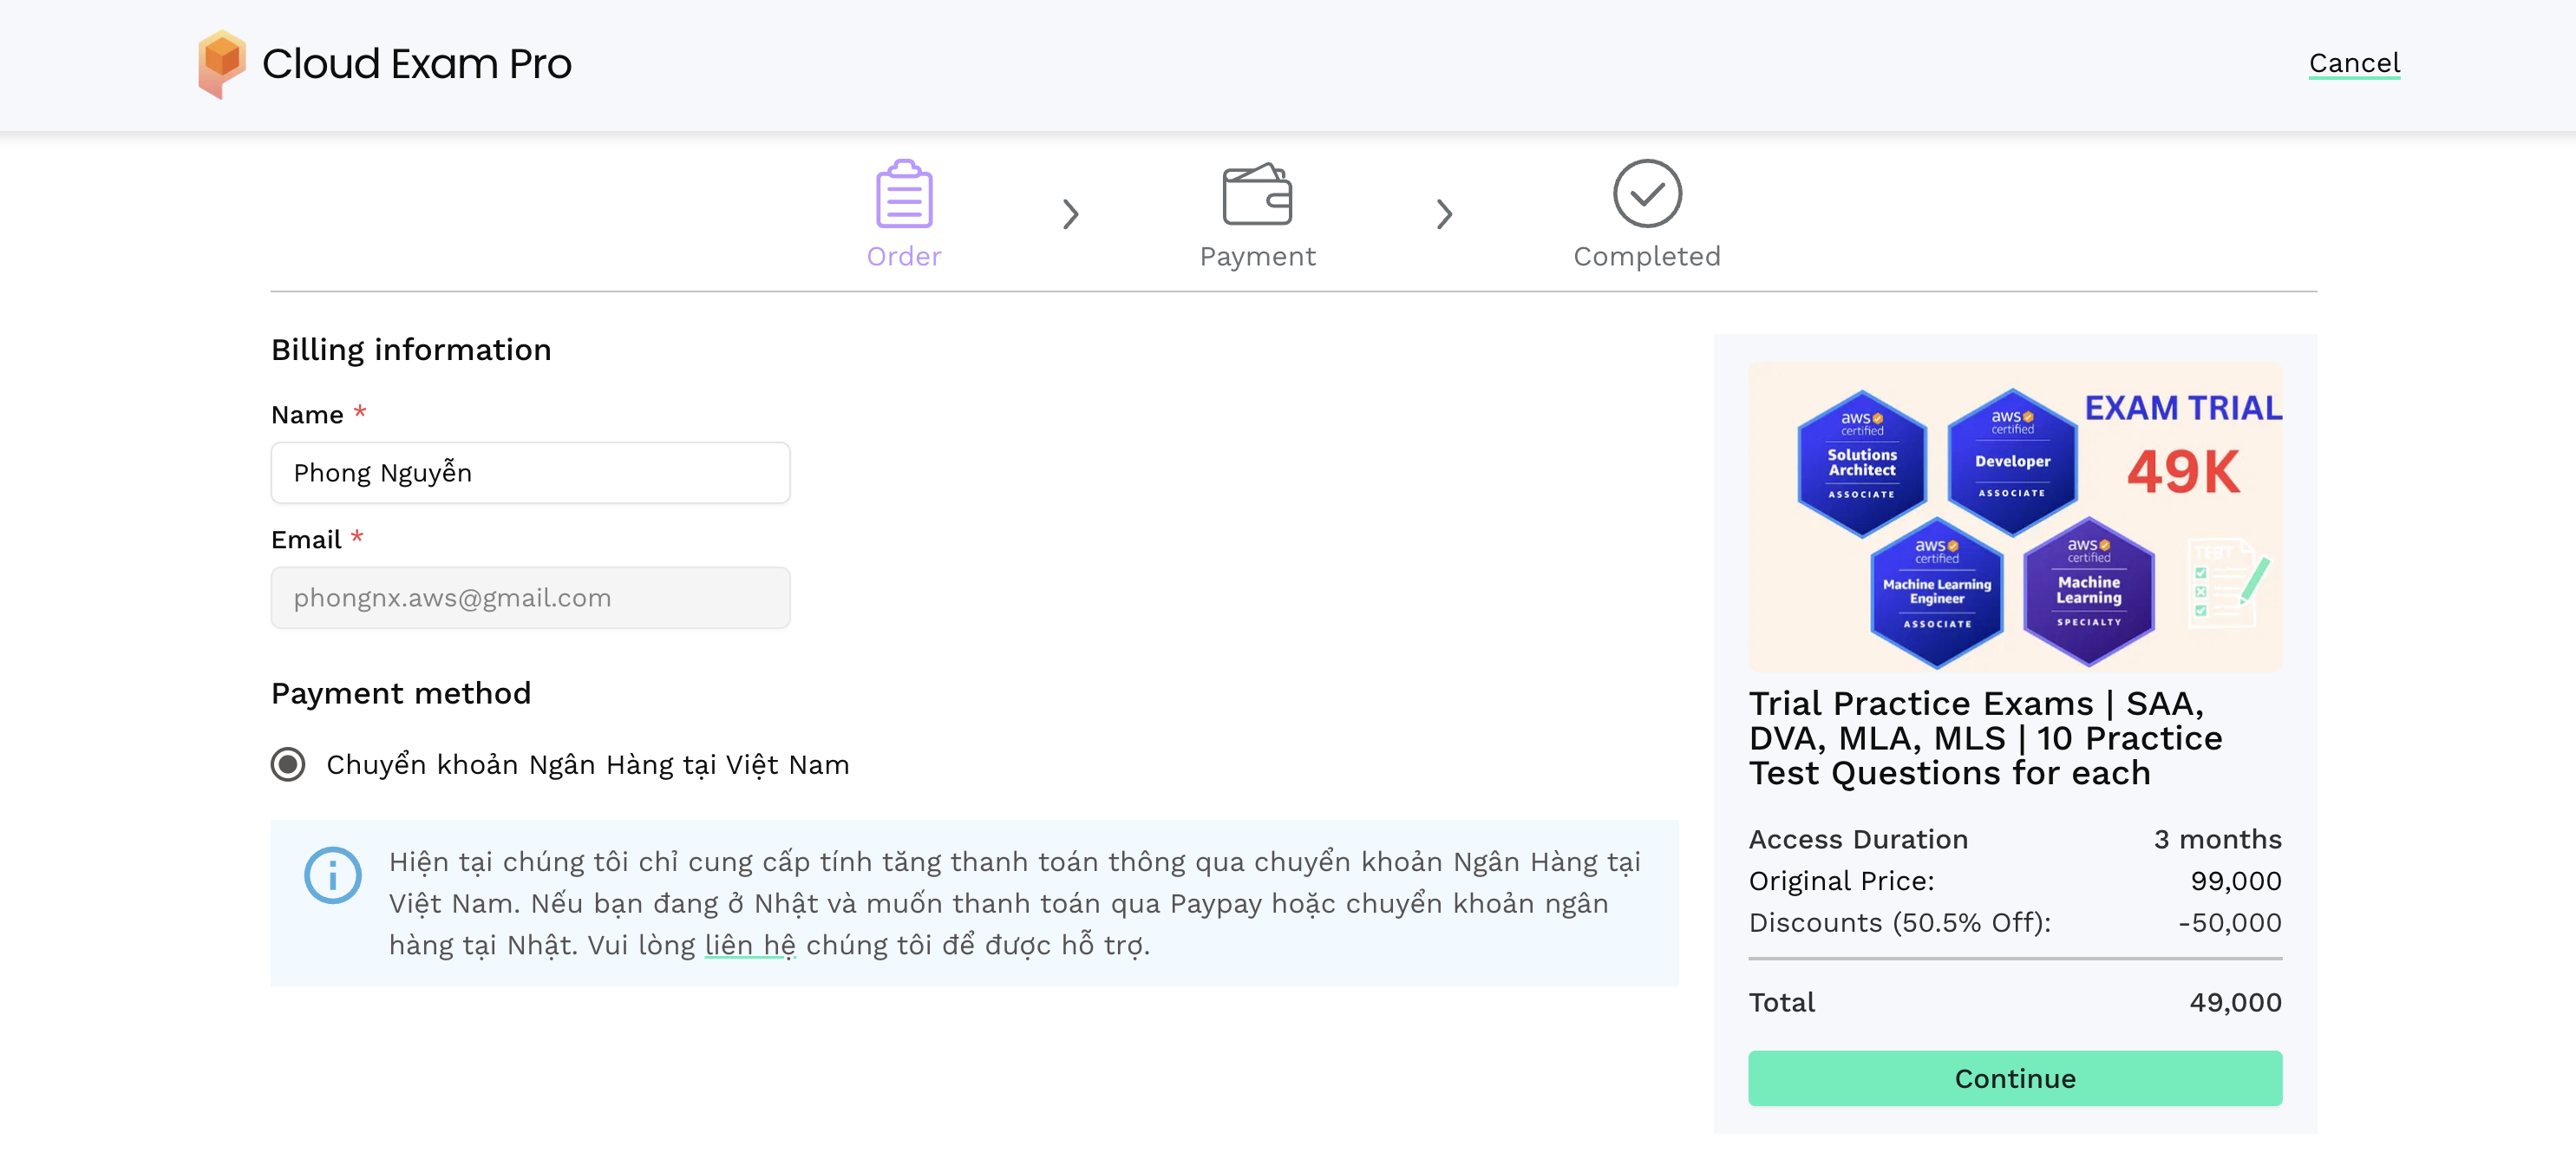Open the 'liên hệ' contact link
This screenshot has width=2576, height=1166.
(750, 945)
